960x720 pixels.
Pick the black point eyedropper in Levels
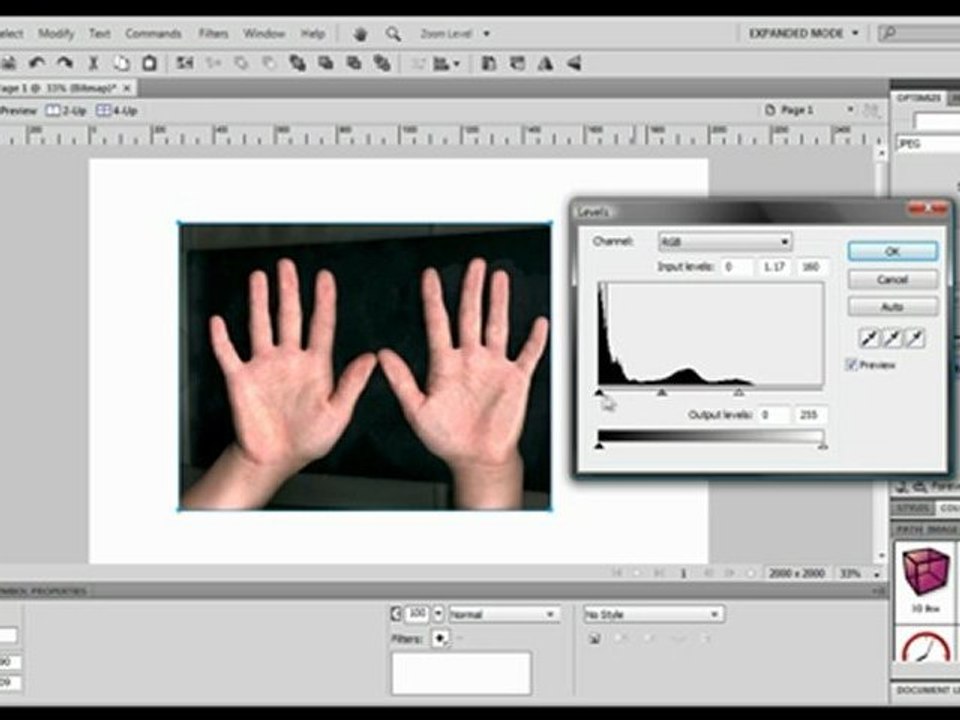(x=869, y=338)
